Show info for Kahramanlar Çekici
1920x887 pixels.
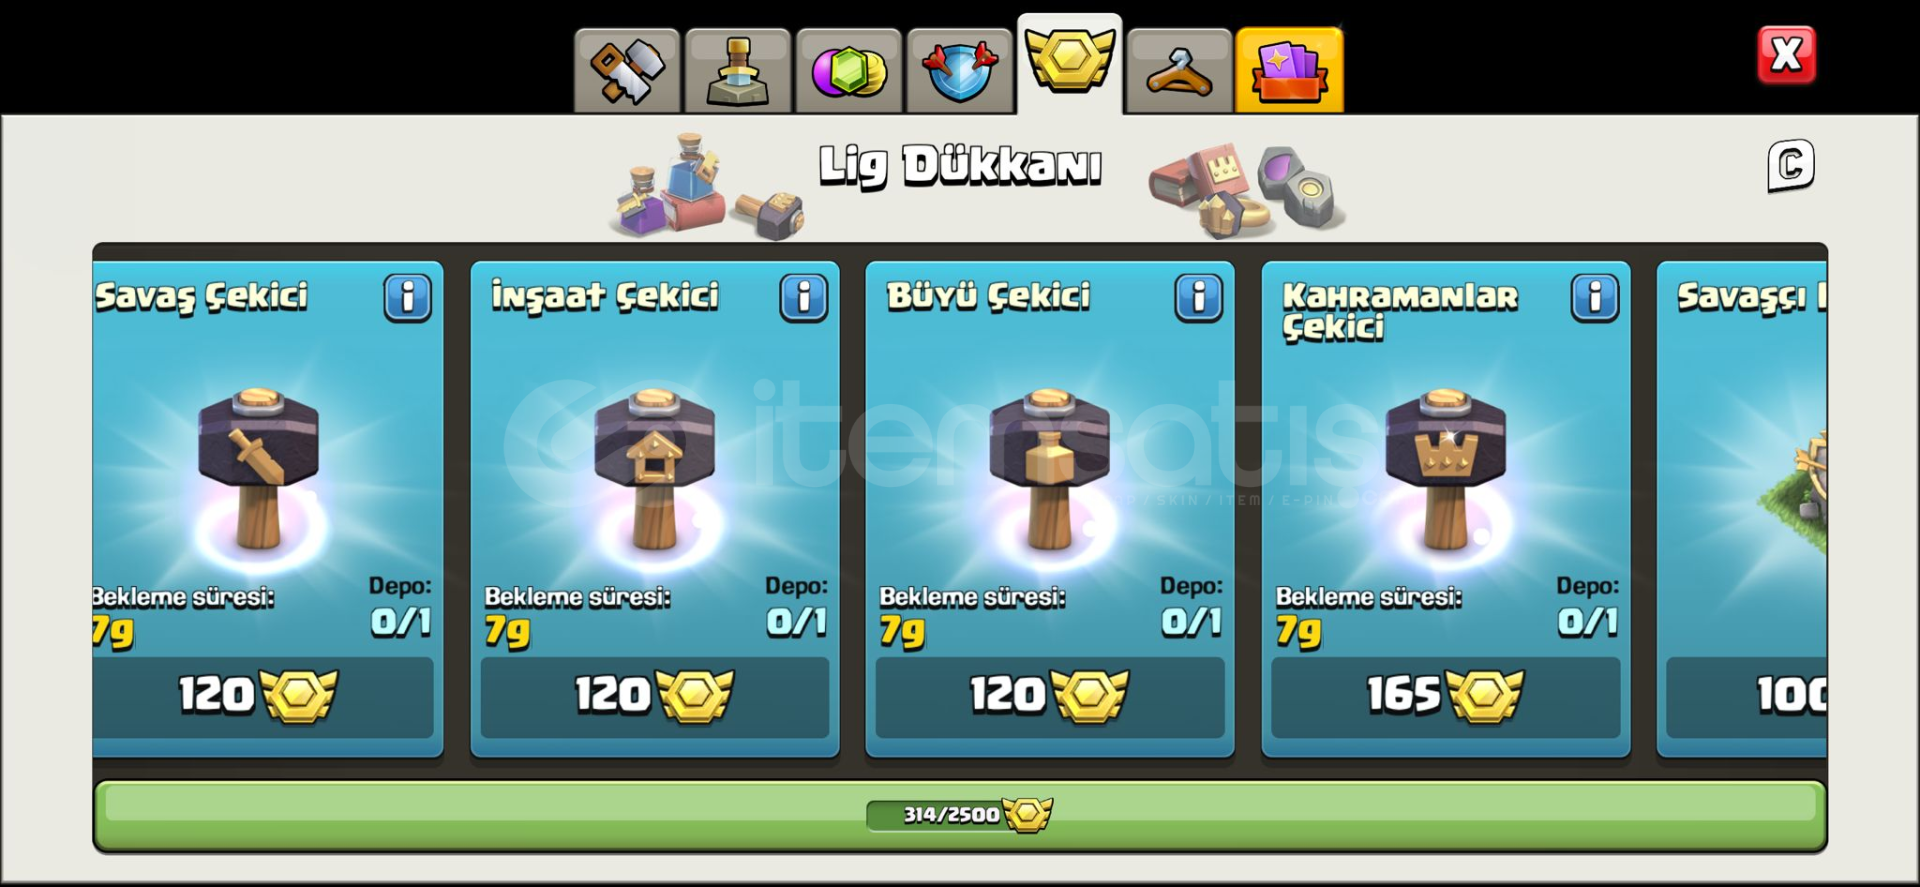pyautogui.click(x=1595, y=298)
